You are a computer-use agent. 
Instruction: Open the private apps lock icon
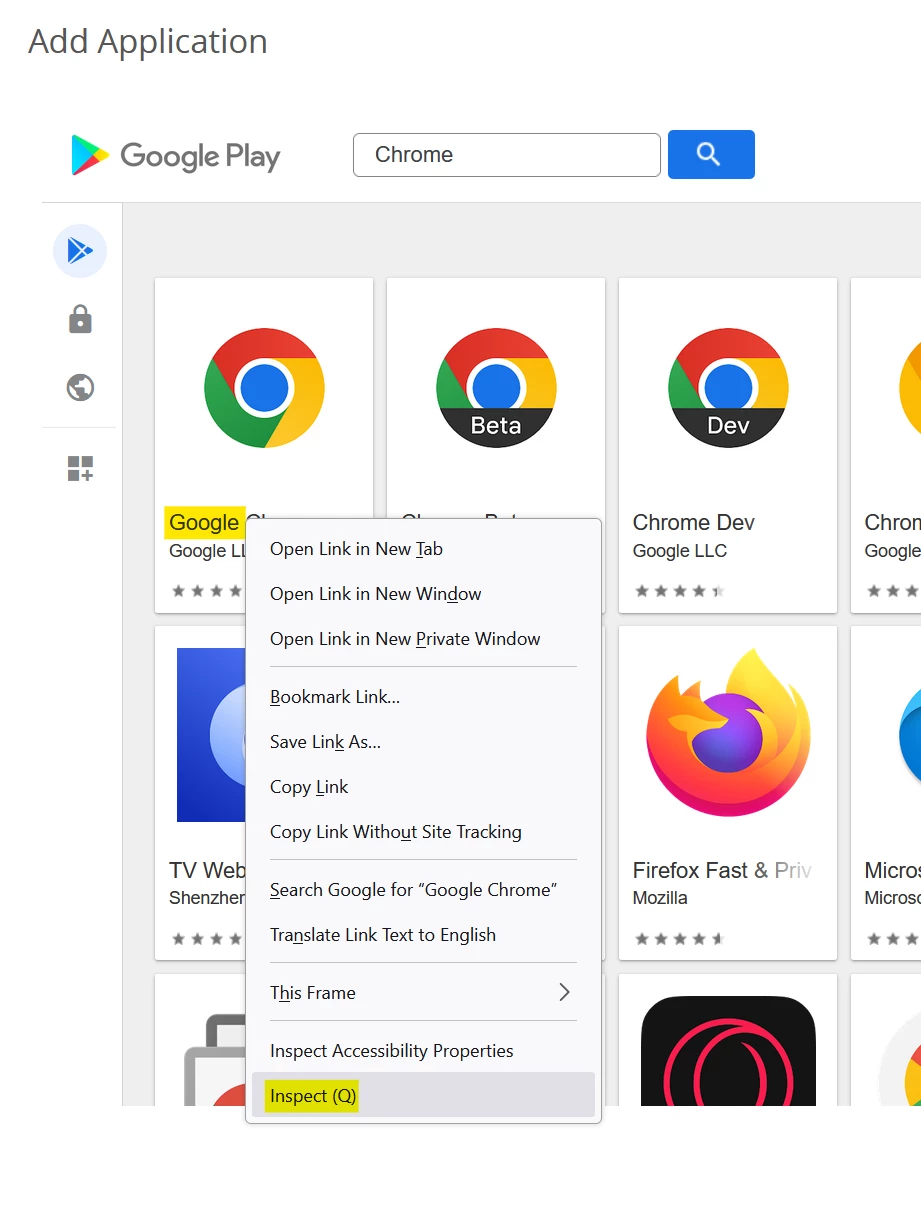[80, 319]
